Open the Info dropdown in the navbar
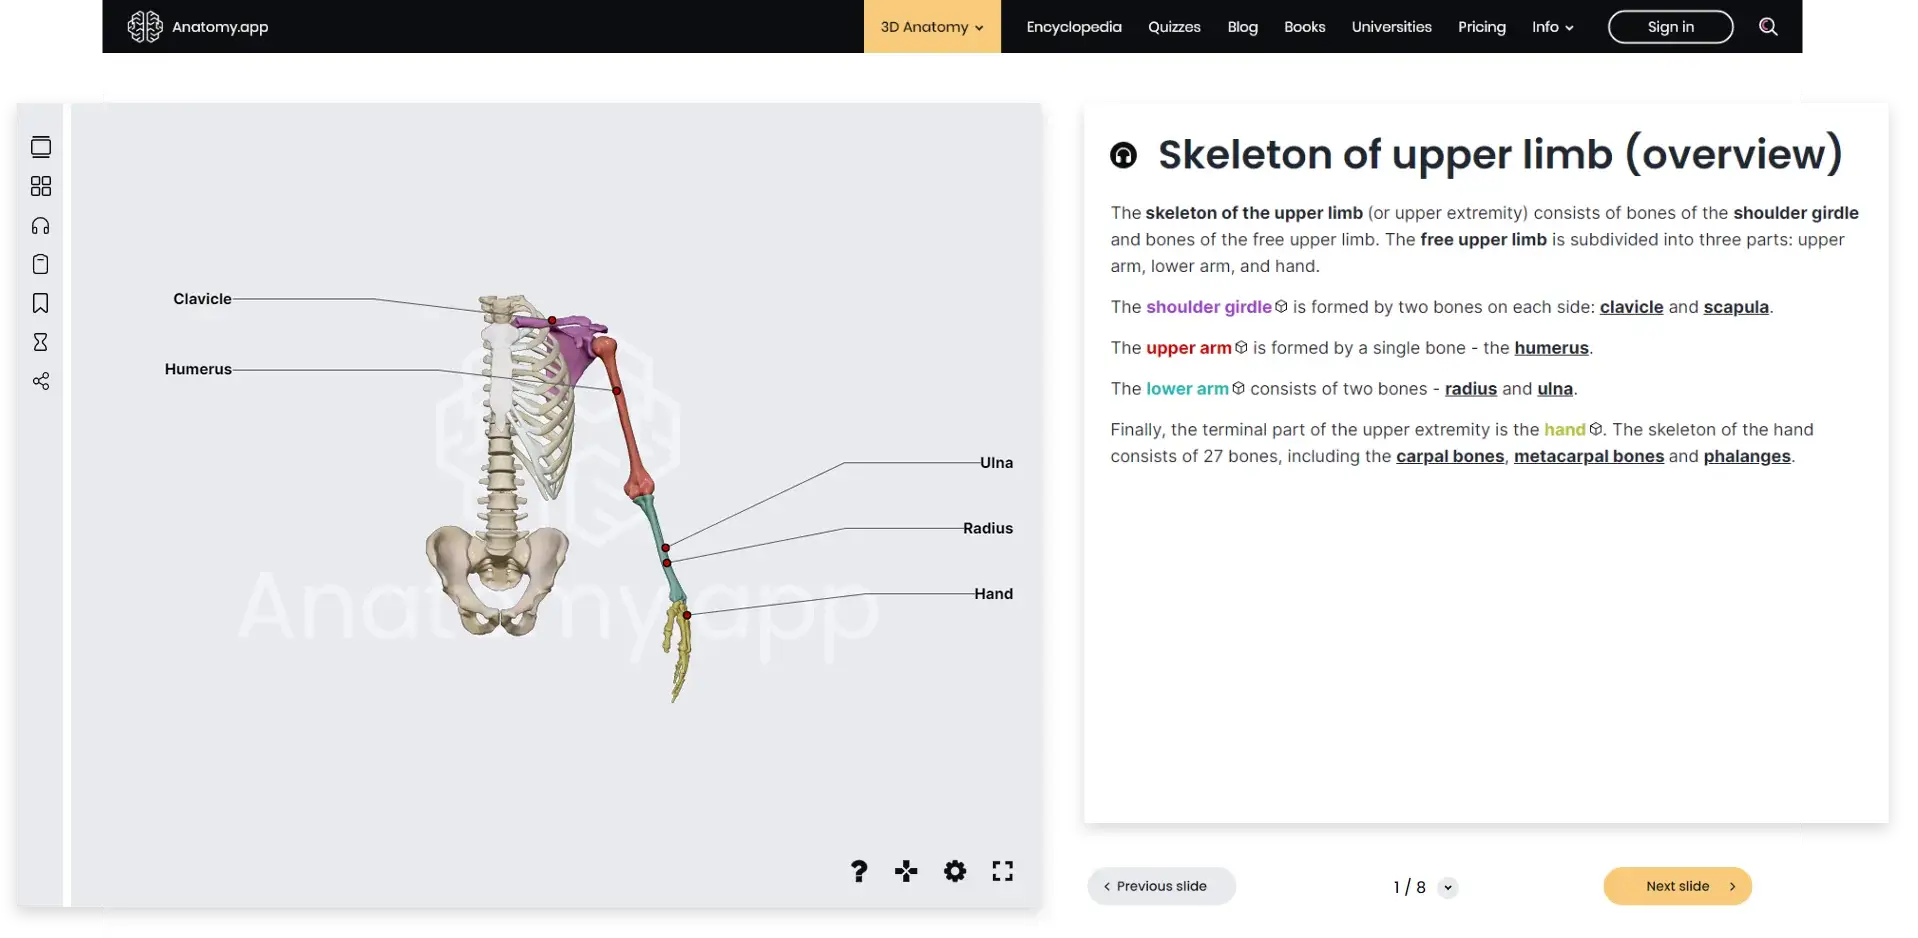 1551,26
